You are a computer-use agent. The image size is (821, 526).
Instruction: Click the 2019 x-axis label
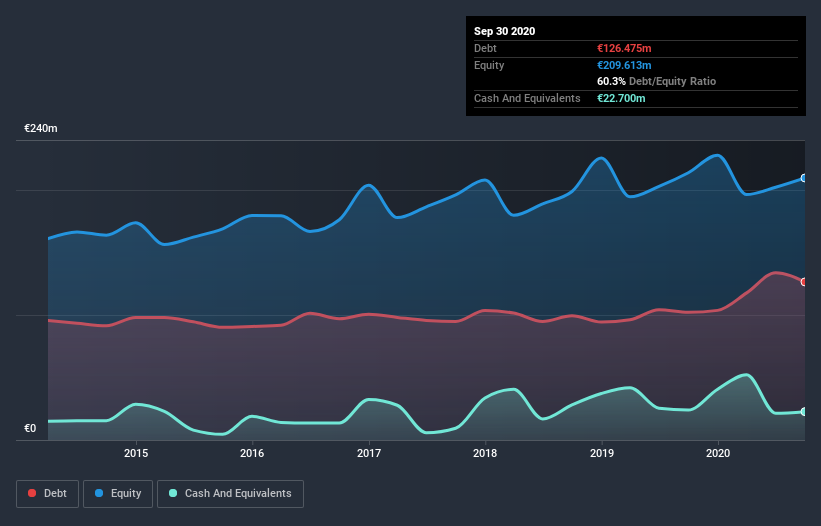(x=602, y=453)
